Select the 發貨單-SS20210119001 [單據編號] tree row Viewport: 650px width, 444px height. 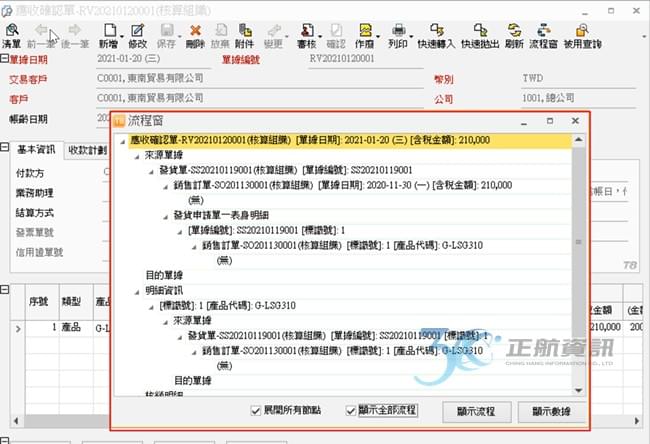coord(286,170)
